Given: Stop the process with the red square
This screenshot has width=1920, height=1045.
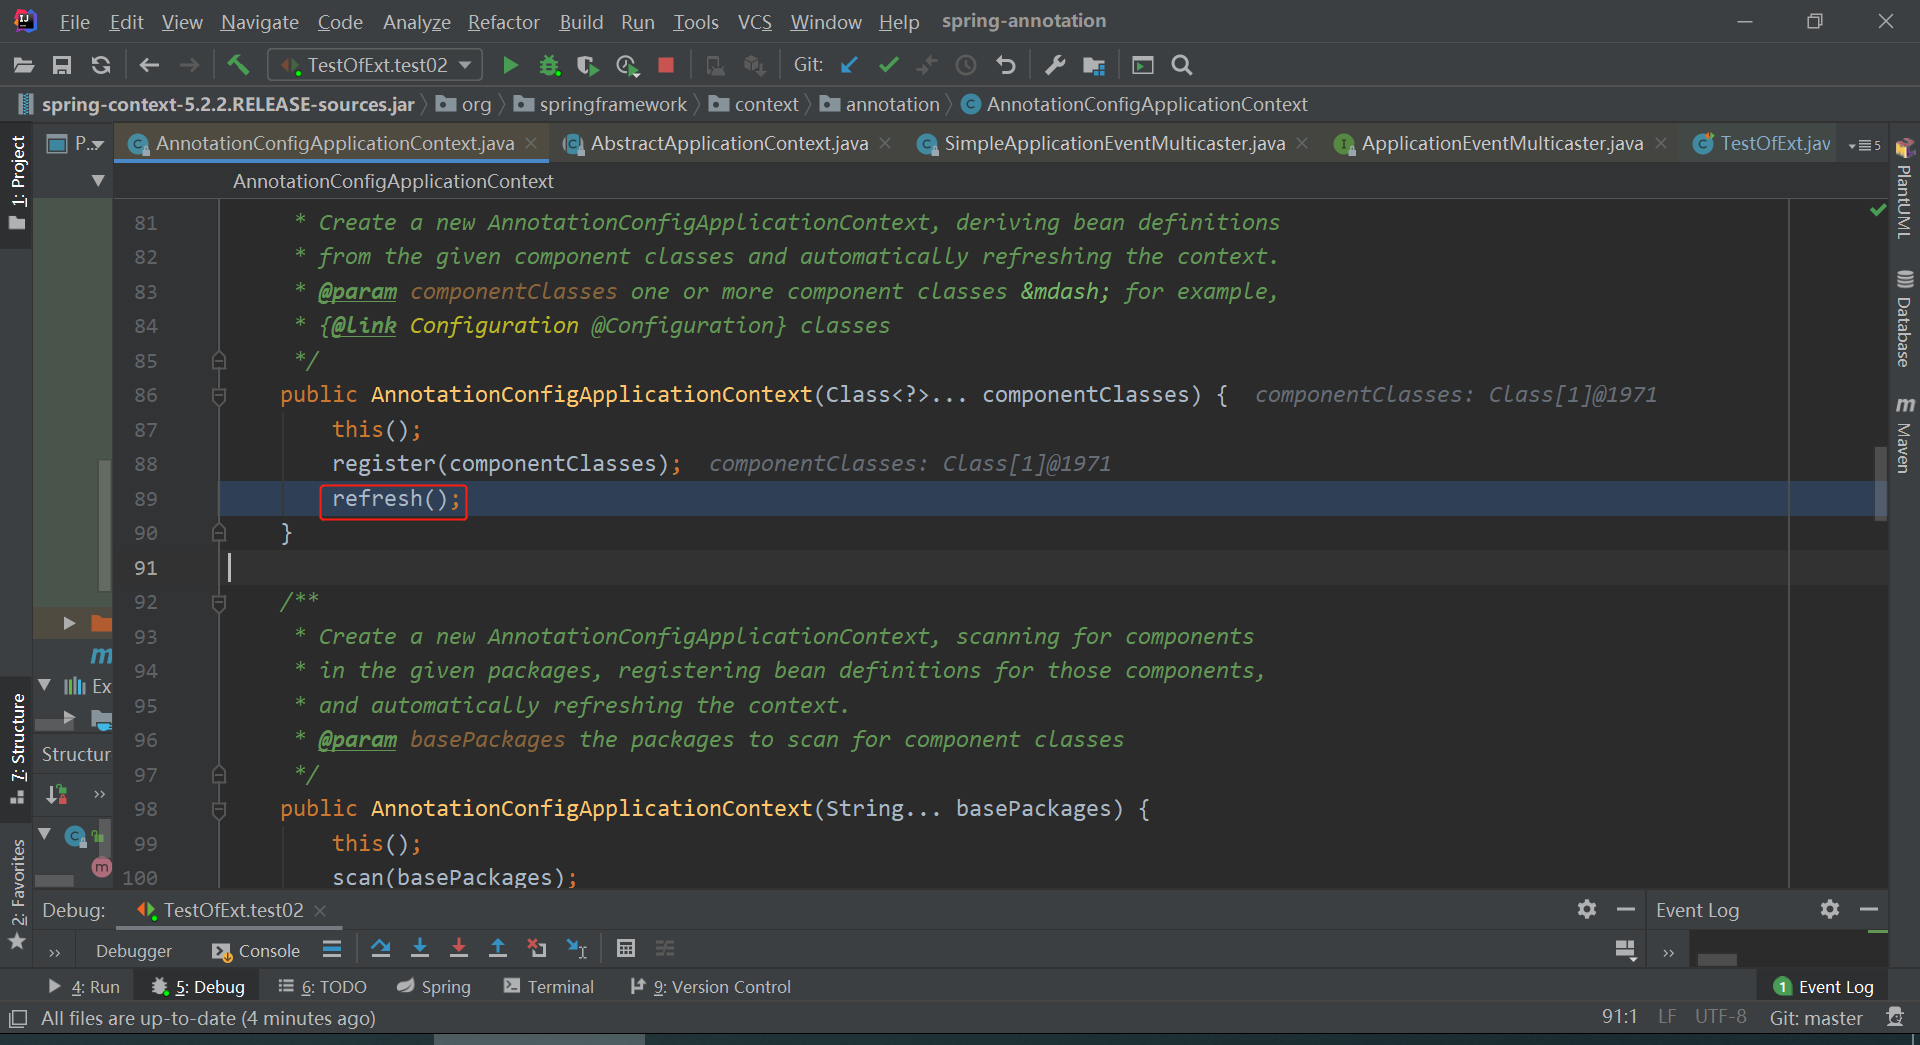Looking at the screenshot, I should click(x=666, y=65).
